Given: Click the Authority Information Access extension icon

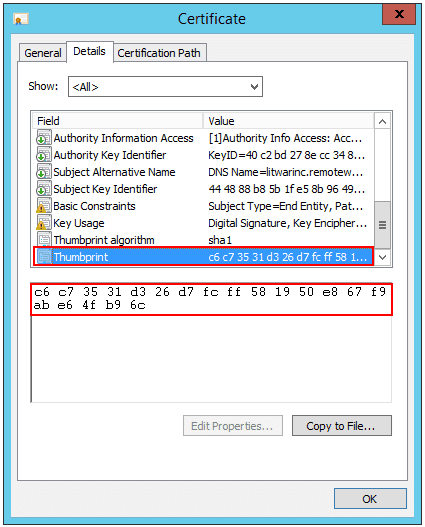Looking at the screenshot, I should click(44, 138).
